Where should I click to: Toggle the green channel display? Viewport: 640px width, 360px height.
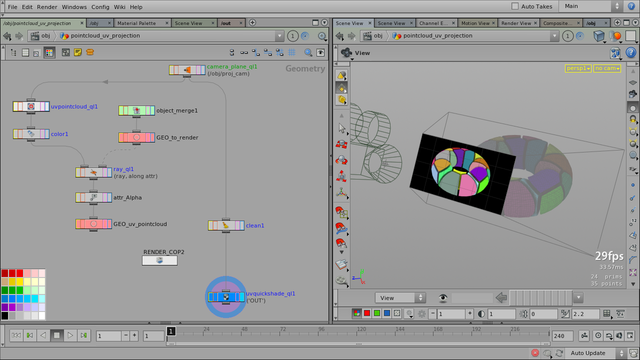pyautogui.click(x=377, y=313)
